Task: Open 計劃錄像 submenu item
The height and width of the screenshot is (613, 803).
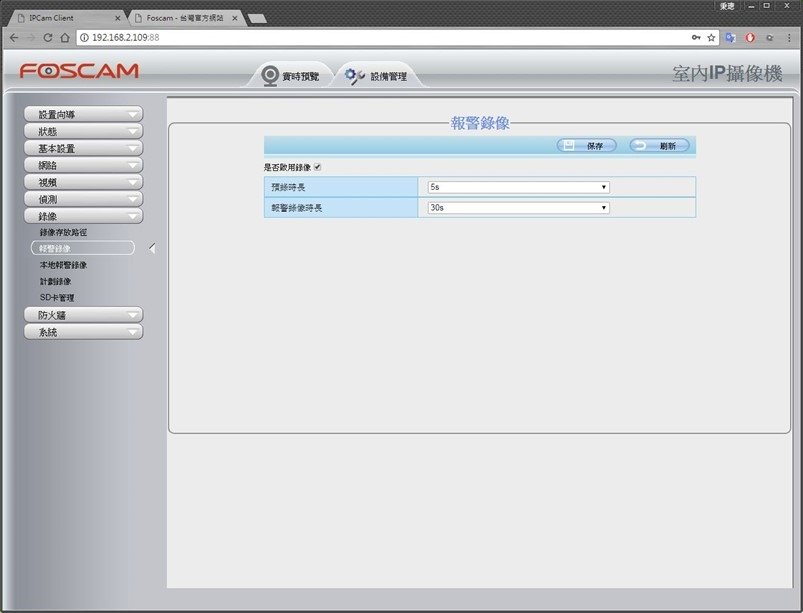Action: pos(56,281)
